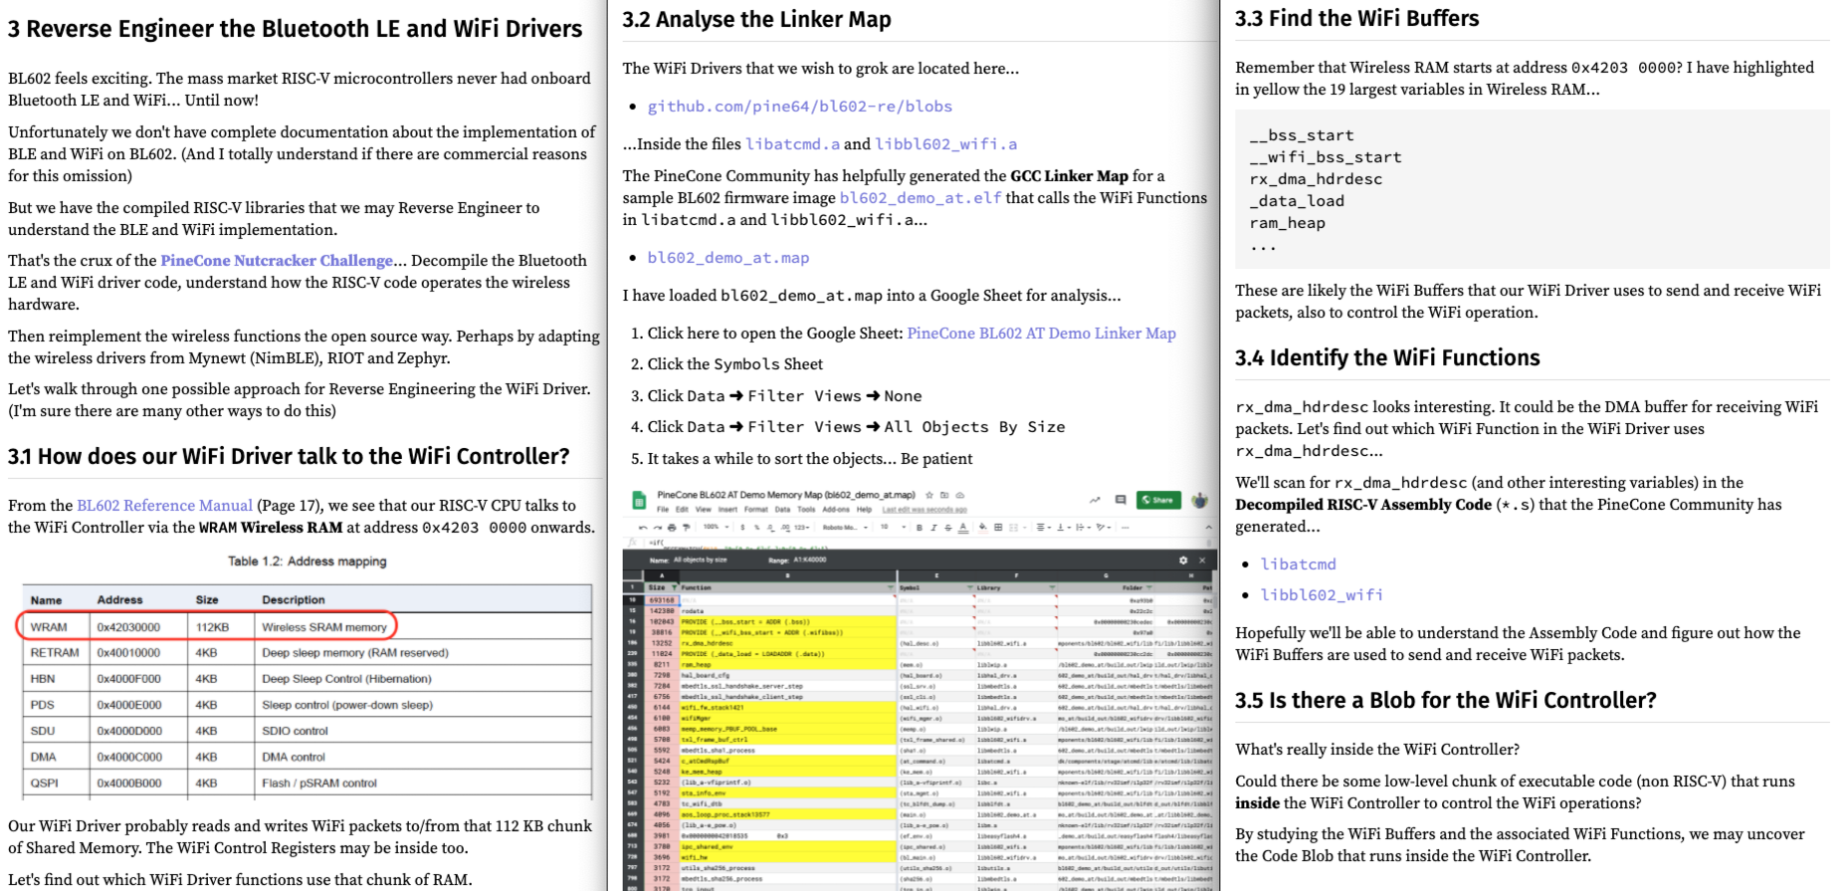Apply bold formatting in the spreadsheet toolbar

919,527
